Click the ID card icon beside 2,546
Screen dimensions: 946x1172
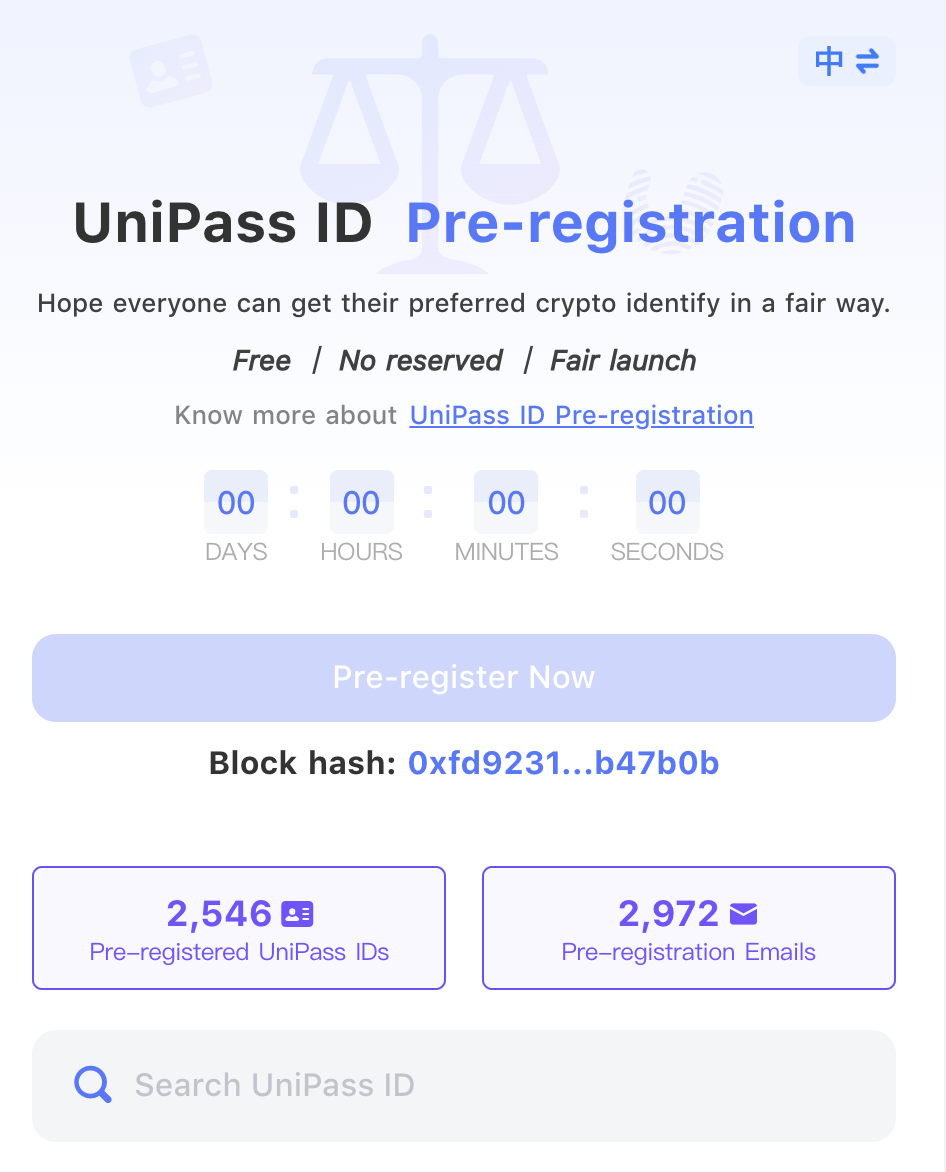tap(297, 913)
